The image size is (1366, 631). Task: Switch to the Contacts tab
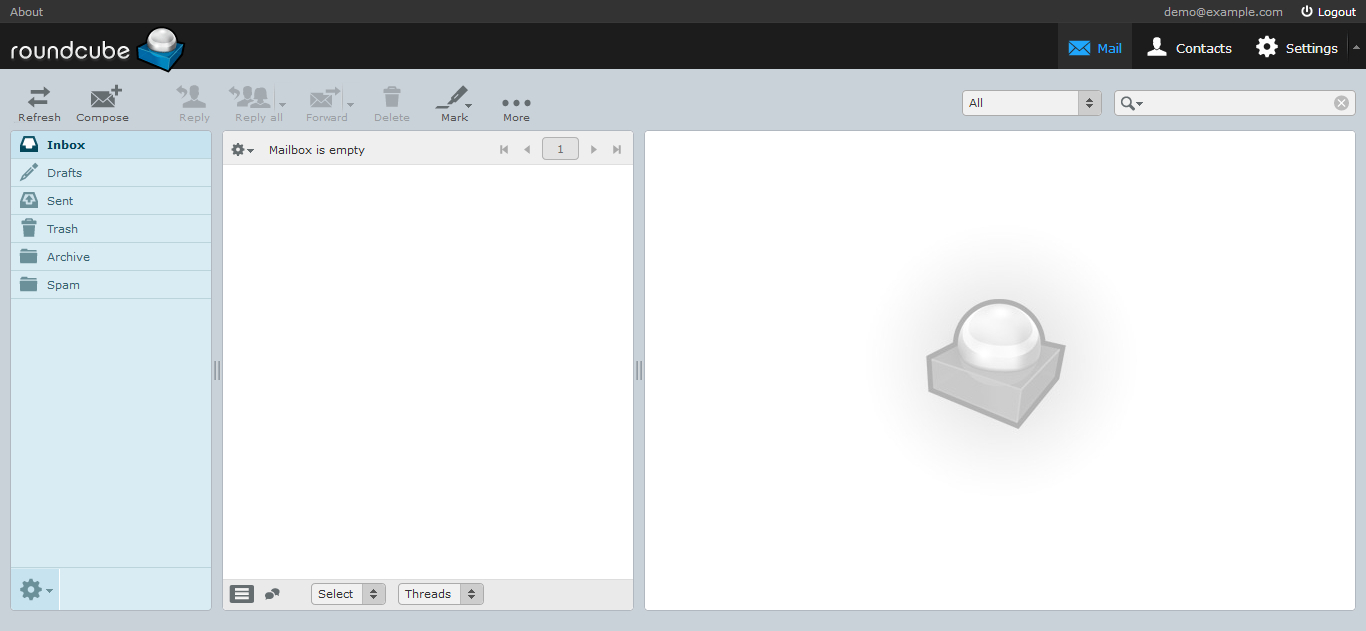pyautogui.click(x=1188, y=47)
